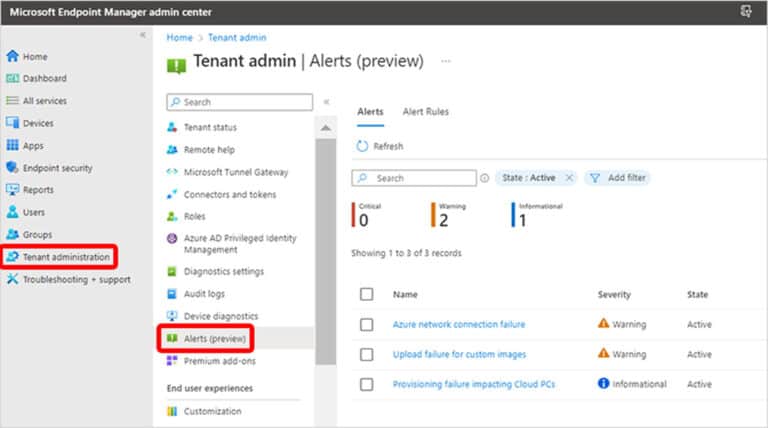Sort by the Severity column header
Screen dimensions: 768x428
tap(614, 294)
